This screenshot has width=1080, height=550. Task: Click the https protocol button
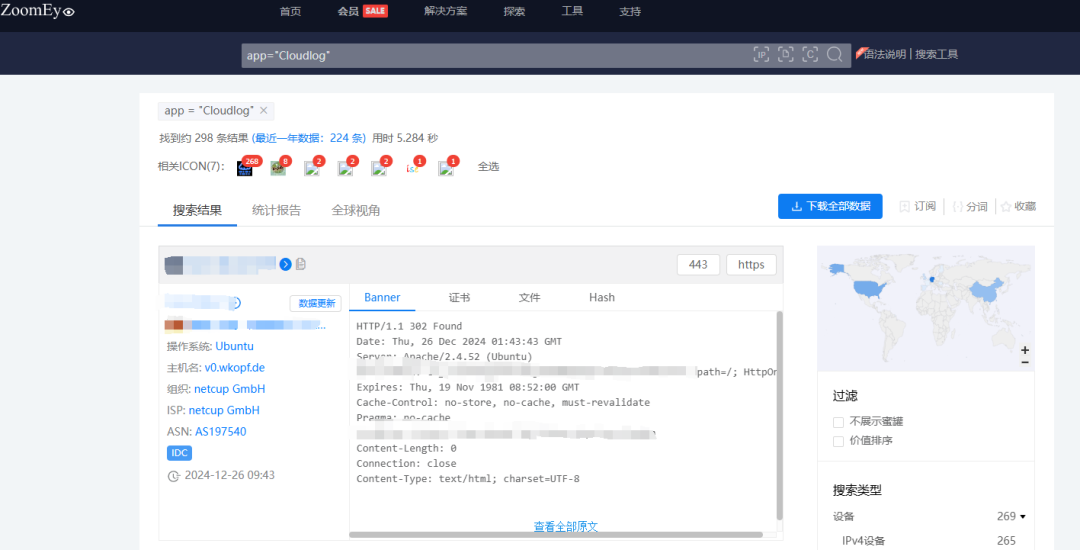pyautogui.click(x=751, y=265)
